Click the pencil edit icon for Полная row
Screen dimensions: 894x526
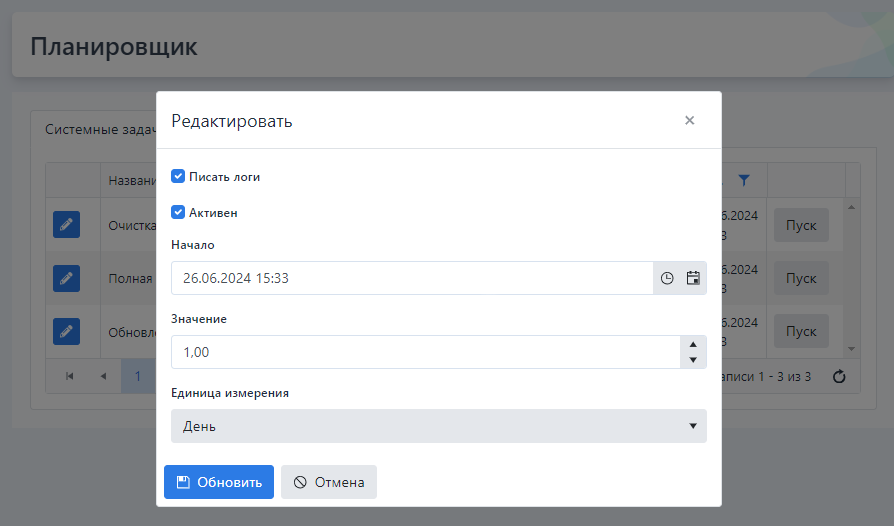click(66, 278)
